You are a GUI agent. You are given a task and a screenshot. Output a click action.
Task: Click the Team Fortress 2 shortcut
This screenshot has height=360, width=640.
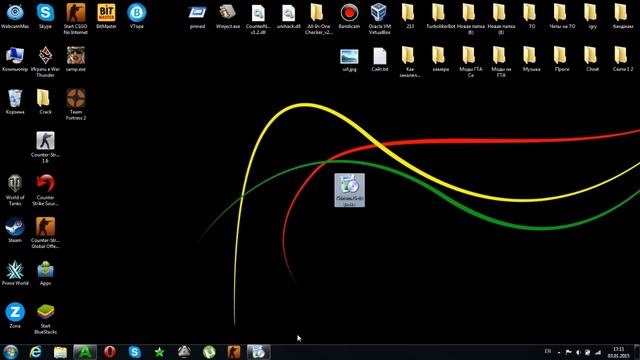76,104
